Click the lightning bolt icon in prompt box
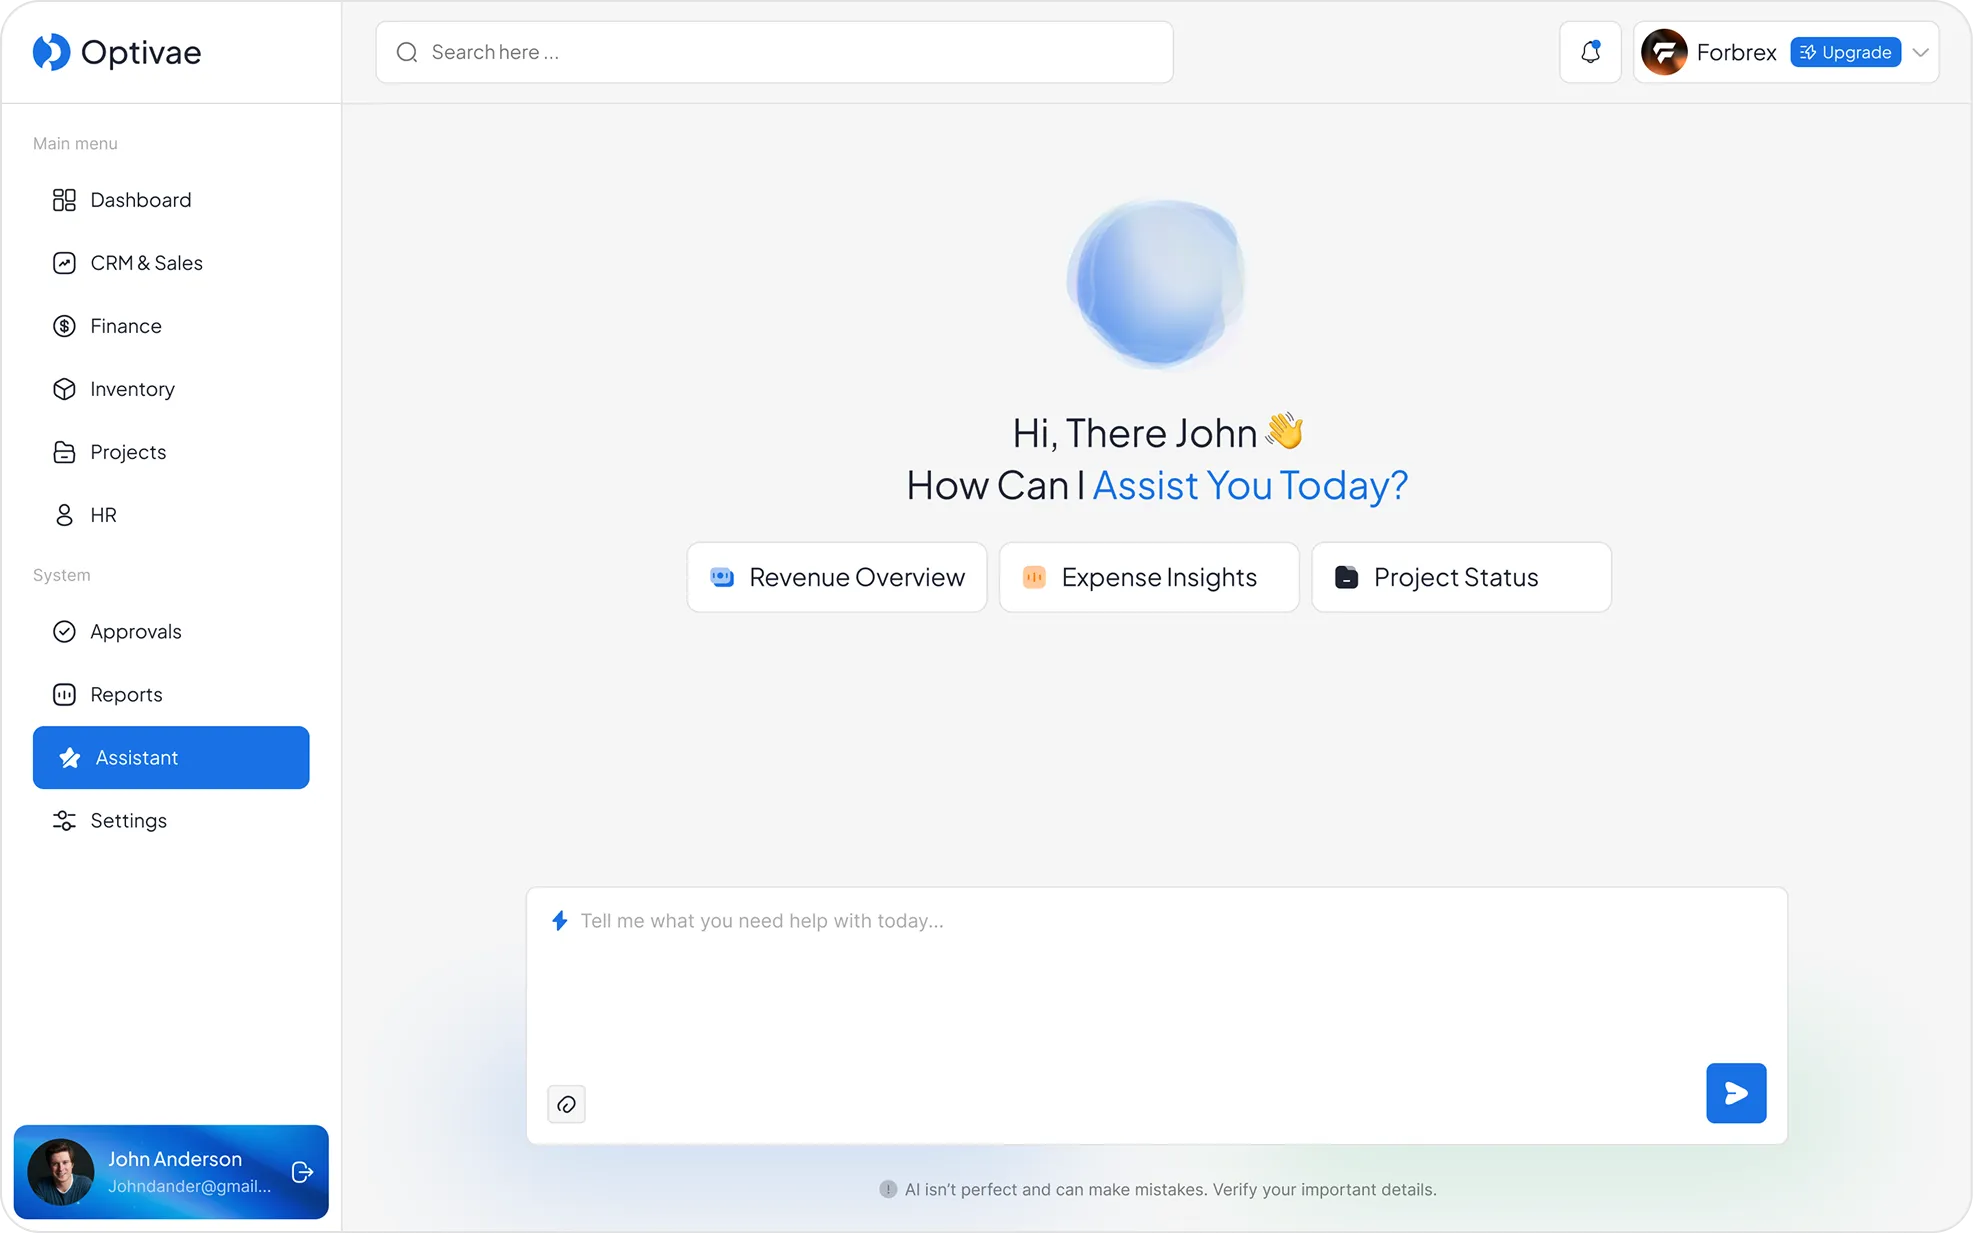The height and width of the screenshot is (1233, 1973). [560, 920]
